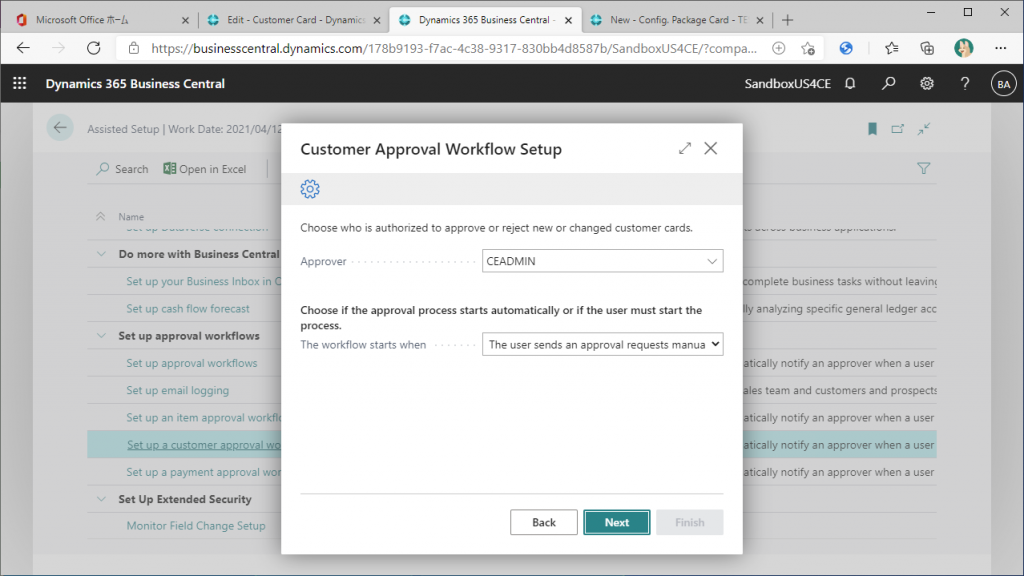Open the help question mark icon

(965, 84)
